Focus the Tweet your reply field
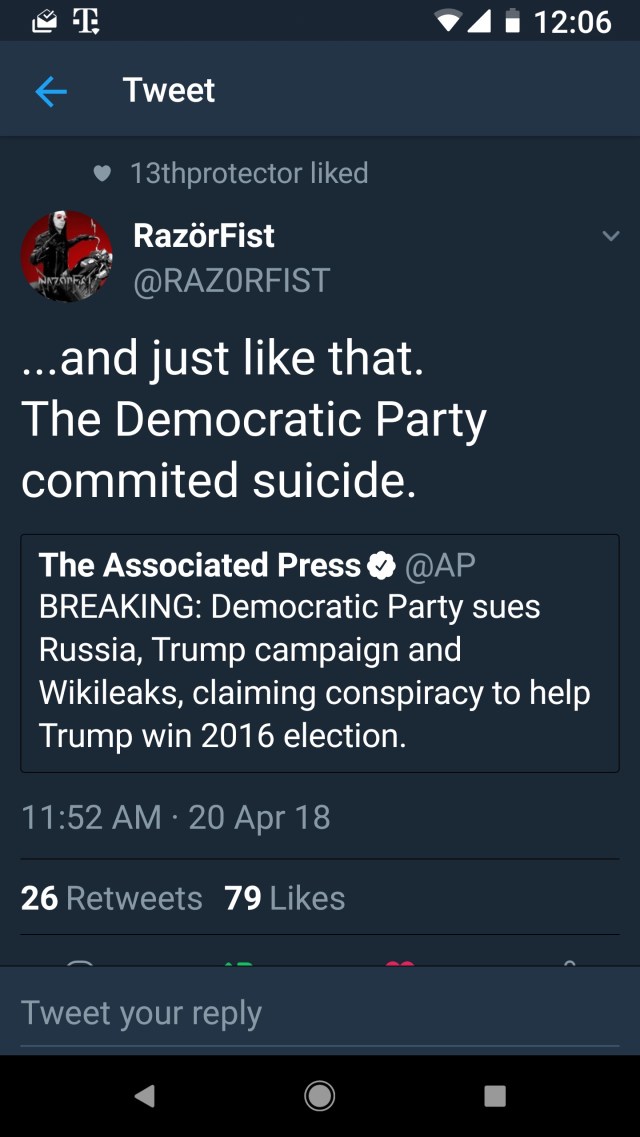Image resolution: width=640 pixels, height=1137 pixels. [x=319, y=1013]
